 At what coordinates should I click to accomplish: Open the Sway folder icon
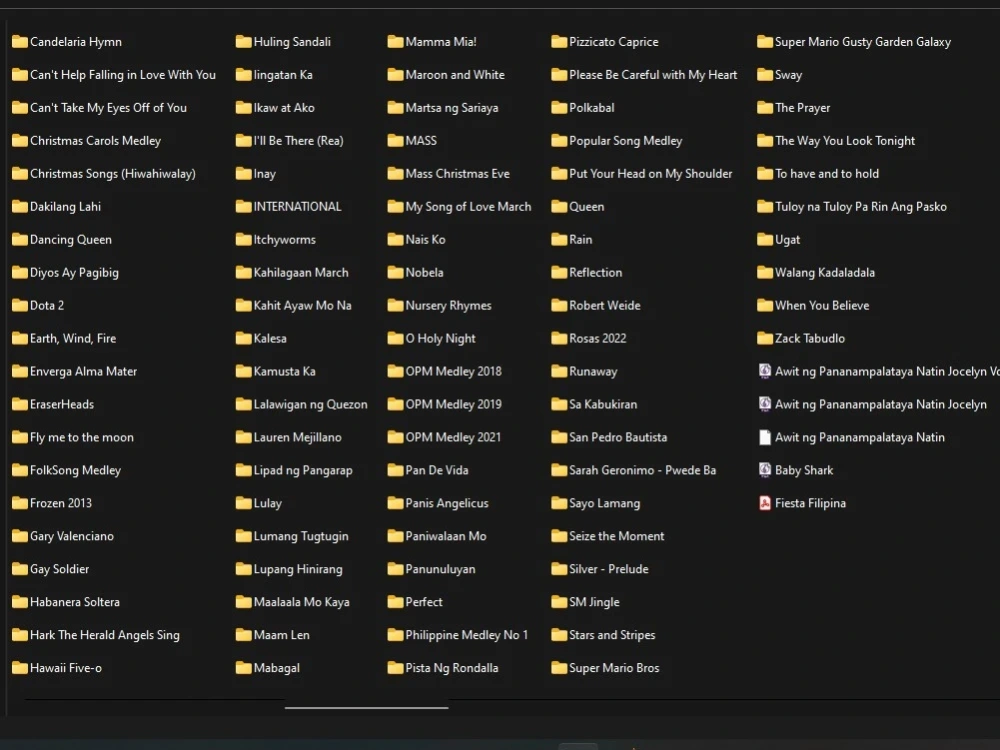tap(765, 75)
